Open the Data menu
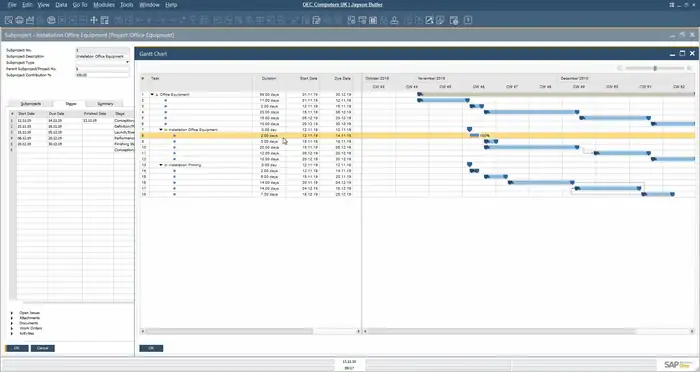 61,4
